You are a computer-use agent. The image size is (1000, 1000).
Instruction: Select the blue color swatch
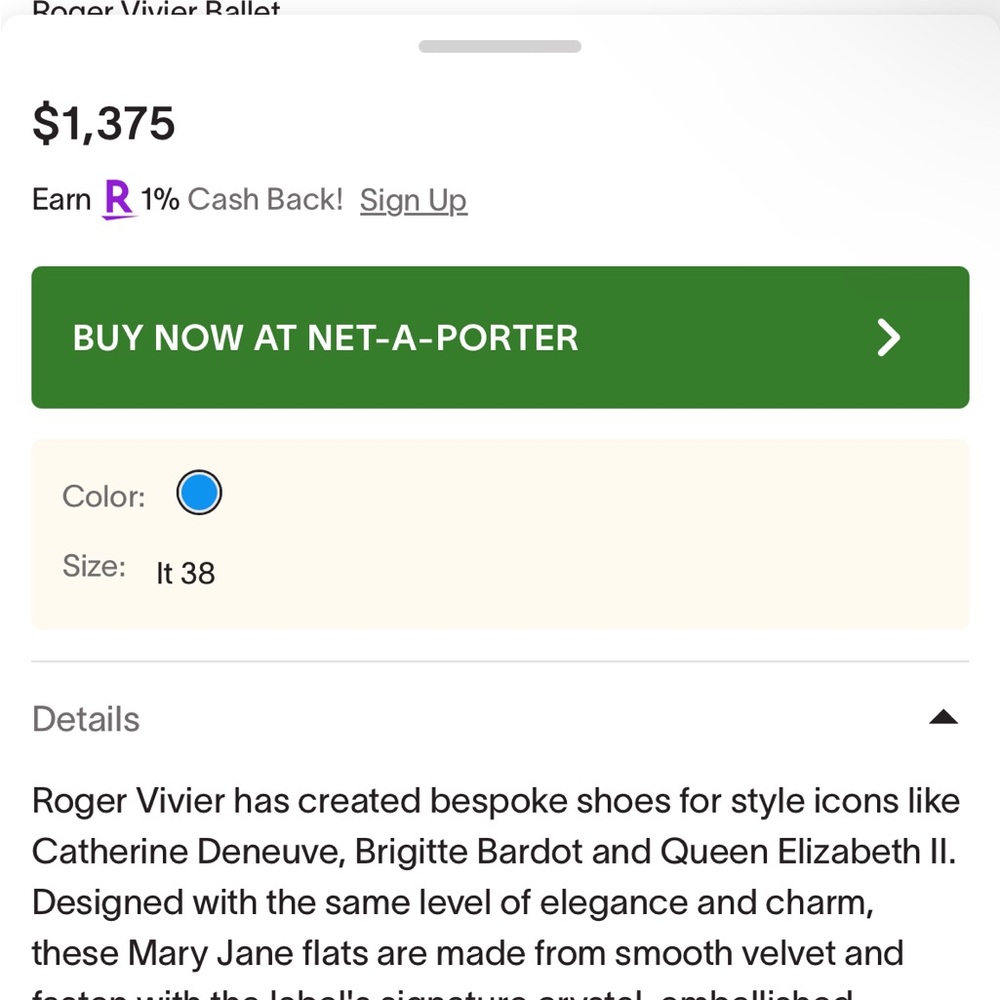[199, 494]
